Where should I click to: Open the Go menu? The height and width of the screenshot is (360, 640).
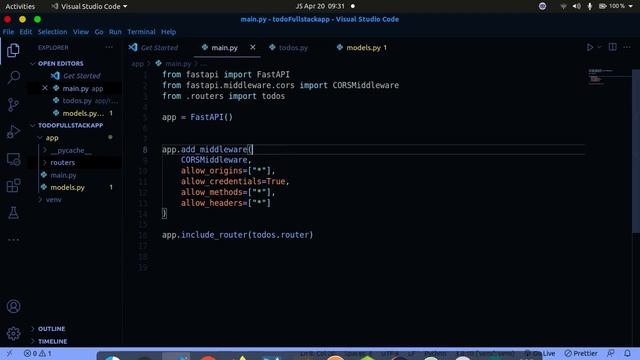[99, 32]
